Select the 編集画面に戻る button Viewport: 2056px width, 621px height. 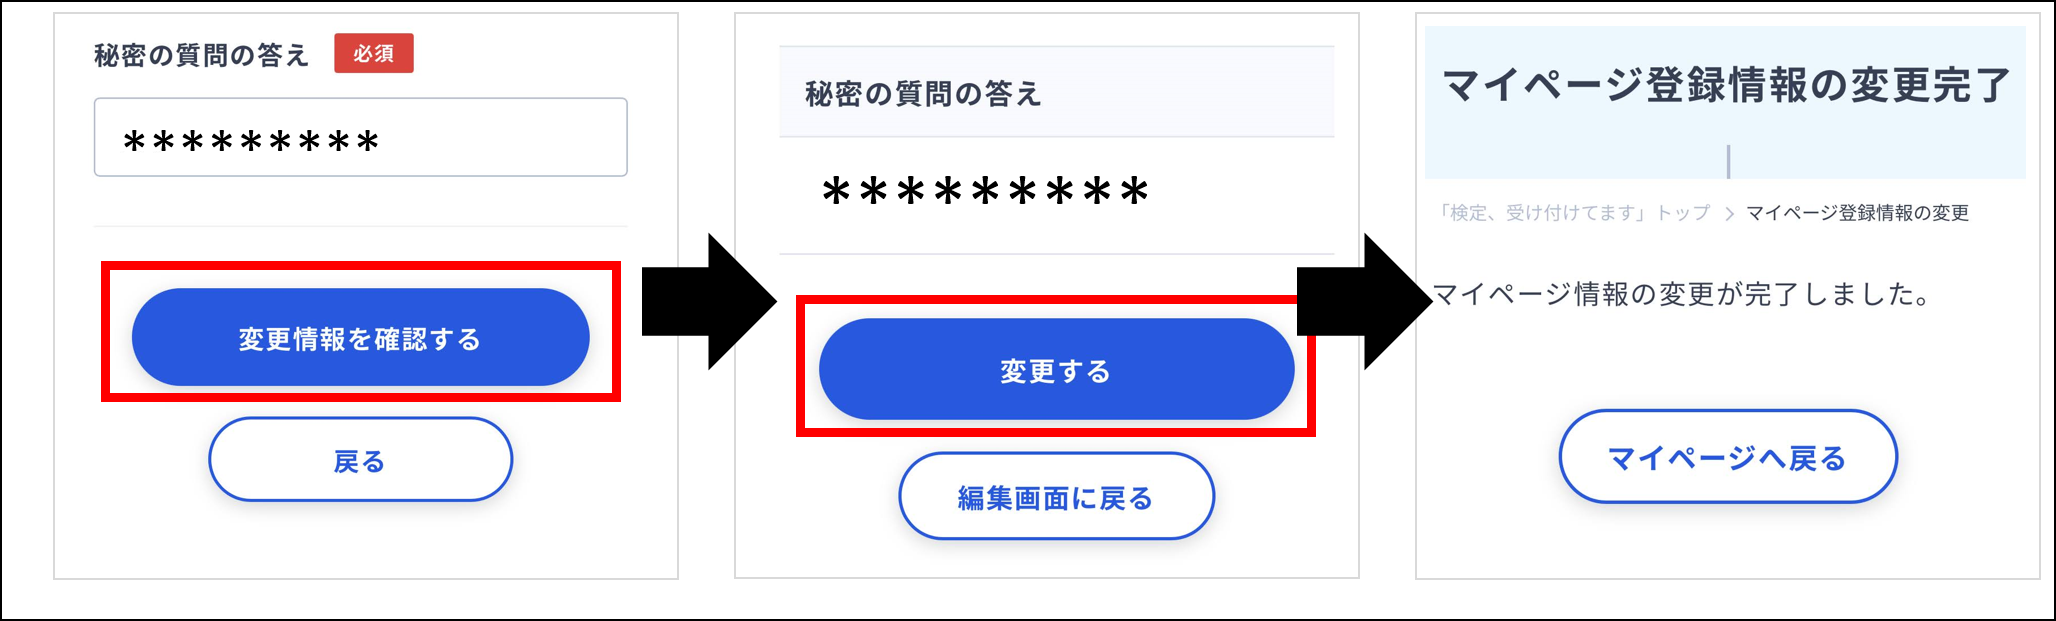[1056, 497]
